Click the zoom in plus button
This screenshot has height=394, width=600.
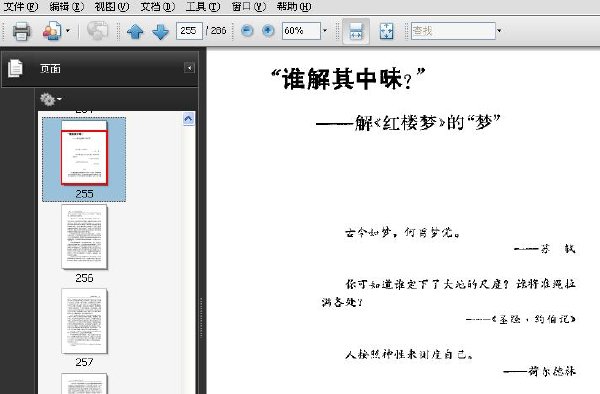(x=268, y=31)
